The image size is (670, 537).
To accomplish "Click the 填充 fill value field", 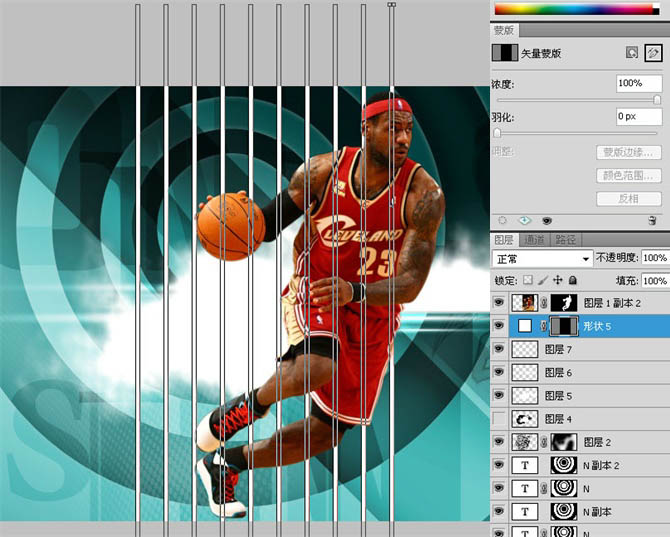I will pos(655,281).
